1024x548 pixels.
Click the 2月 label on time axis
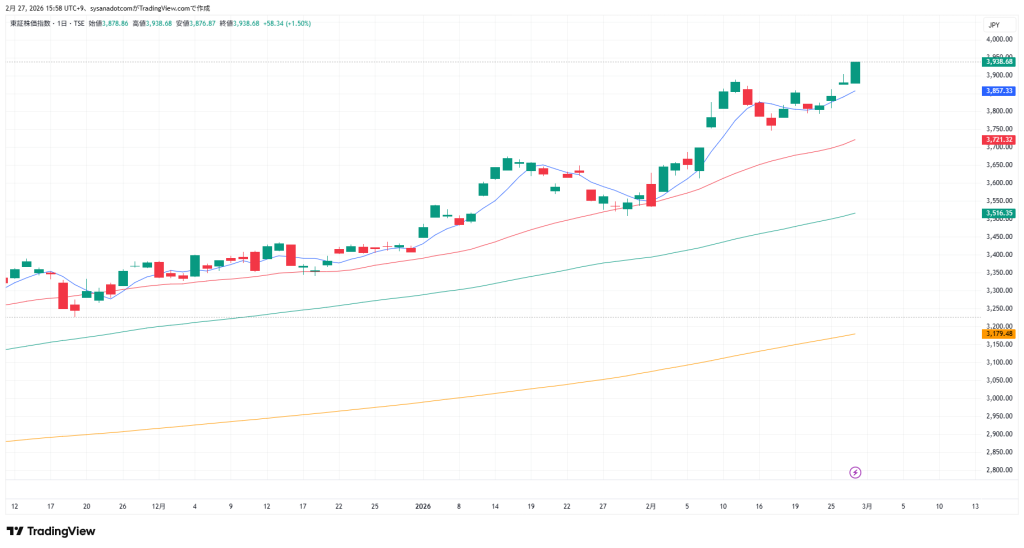tap(651, 507)
